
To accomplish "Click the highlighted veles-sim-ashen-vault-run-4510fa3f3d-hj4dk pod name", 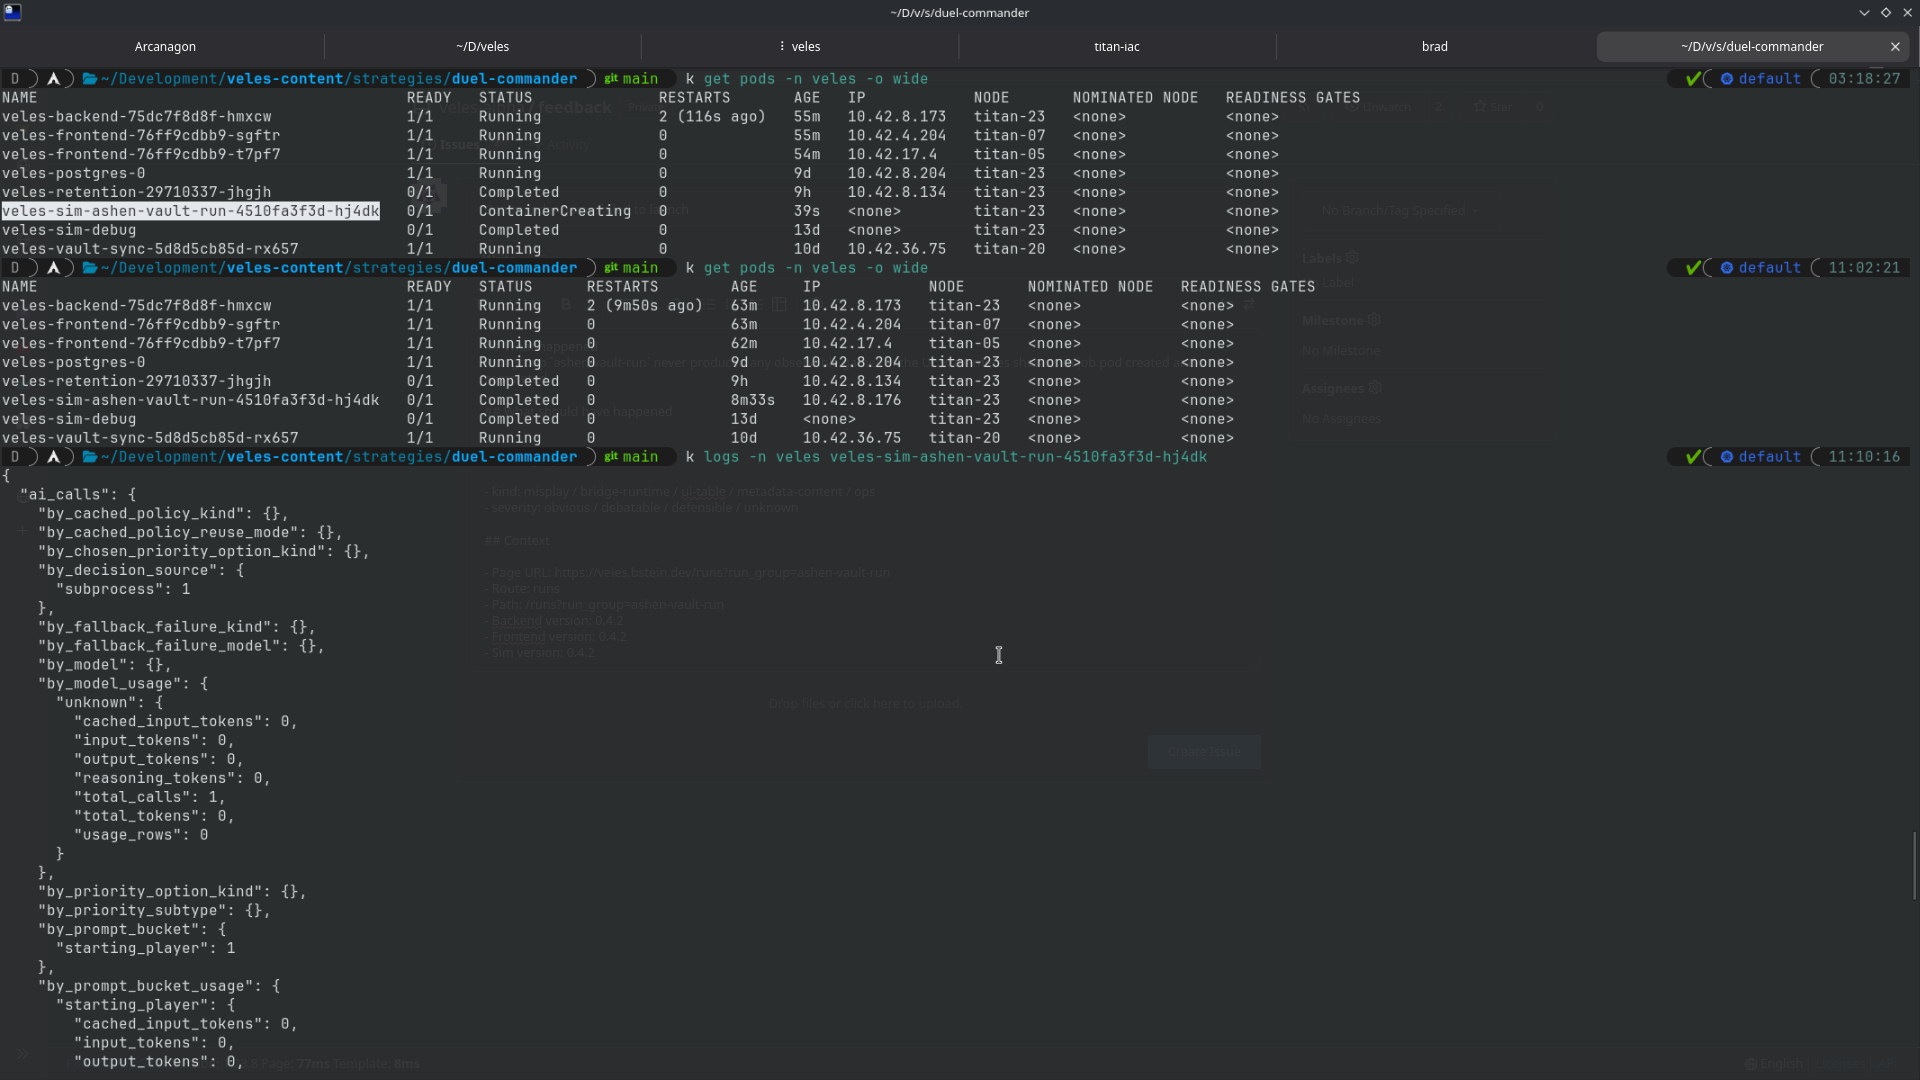I will [191, 211].
